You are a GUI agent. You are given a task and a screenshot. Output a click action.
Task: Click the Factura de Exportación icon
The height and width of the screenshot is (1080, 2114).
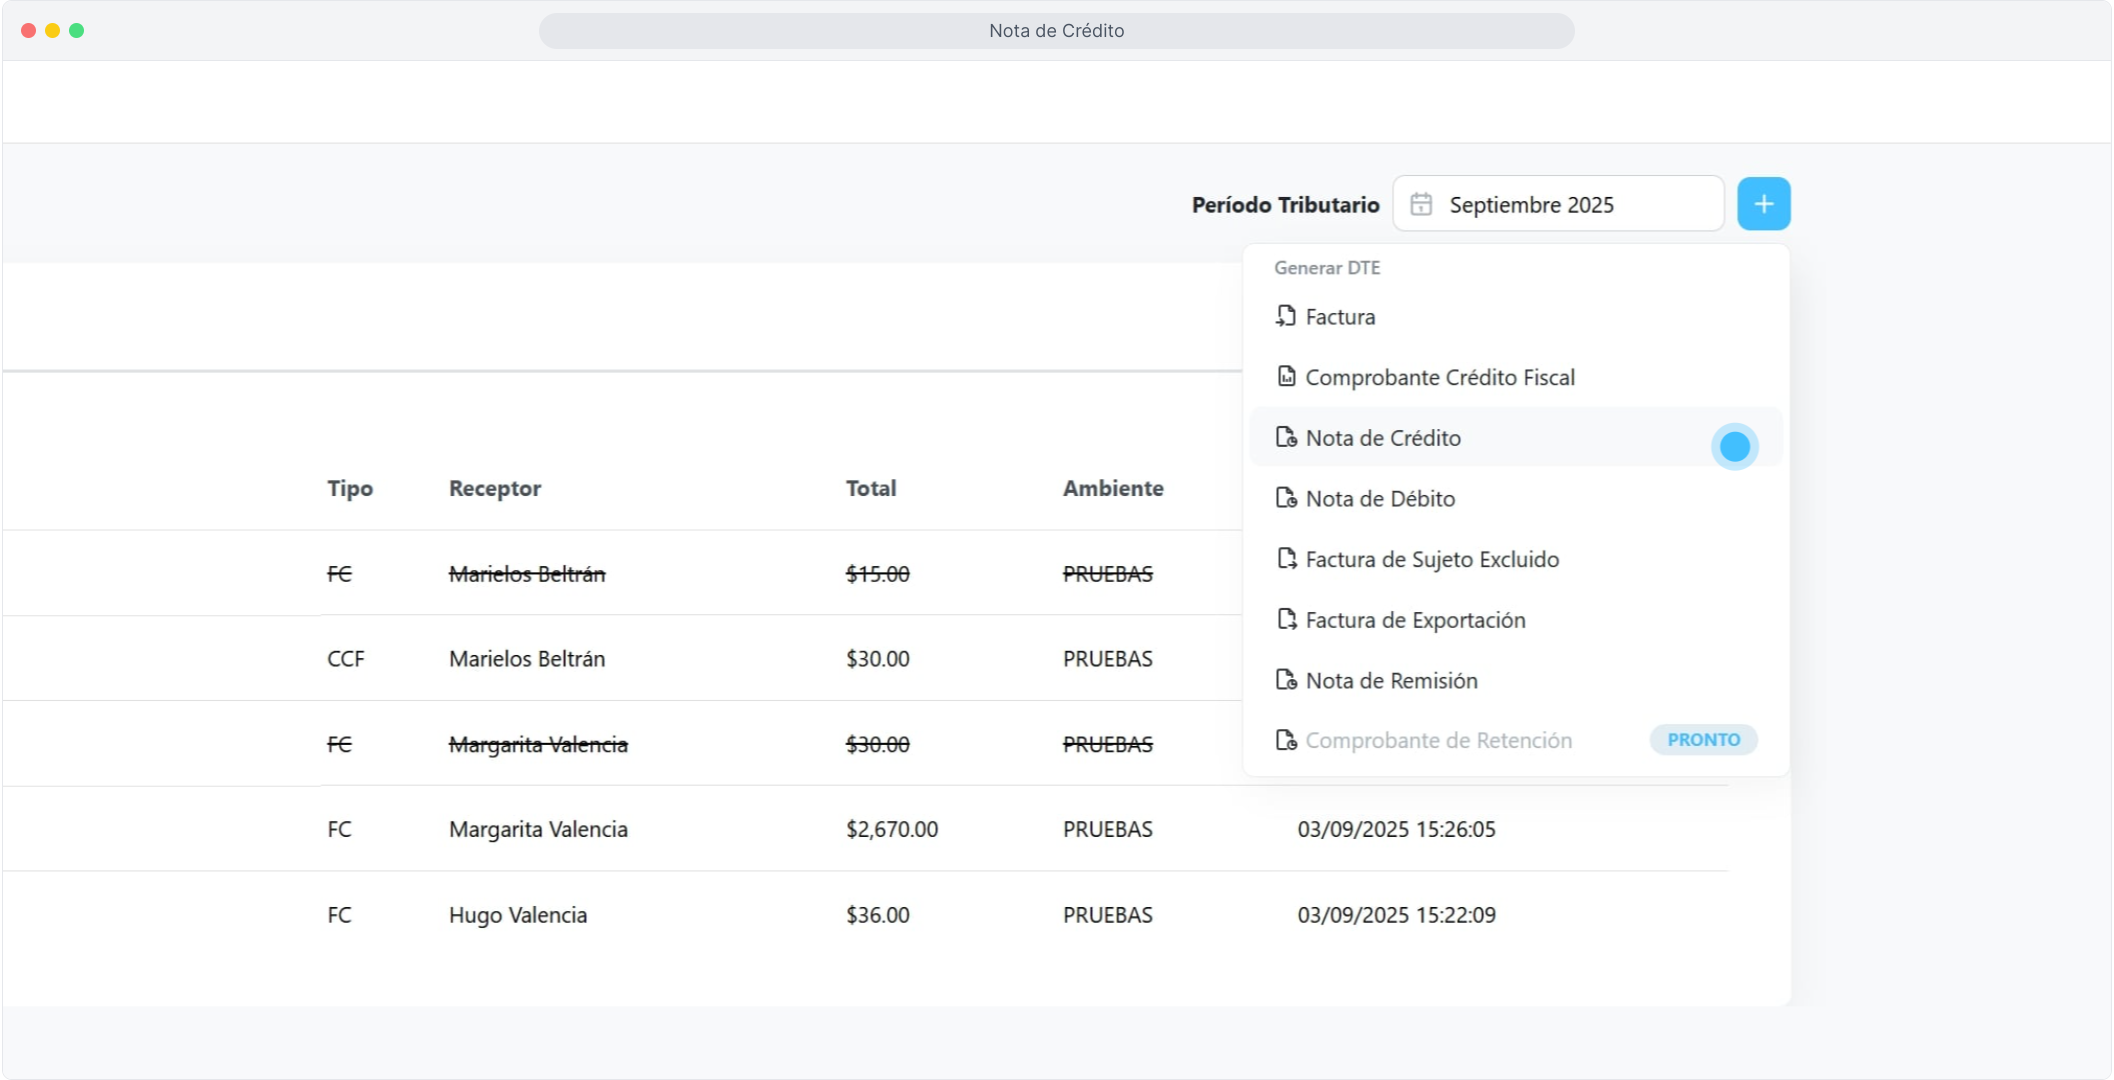(1286, 619)
